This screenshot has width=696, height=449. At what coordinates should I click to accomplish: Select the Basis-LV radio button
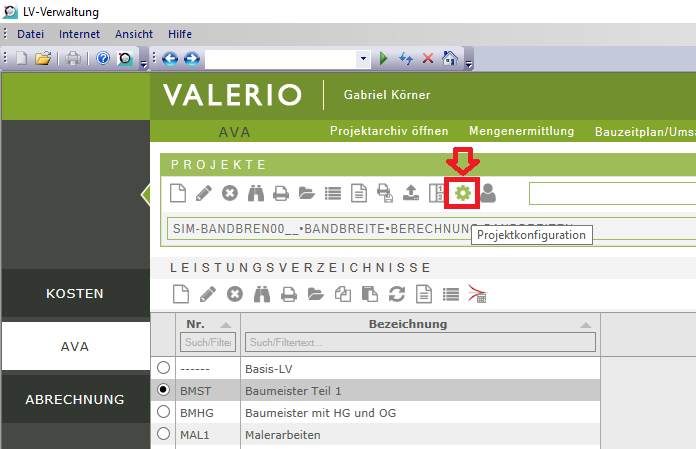click(164, 368)
